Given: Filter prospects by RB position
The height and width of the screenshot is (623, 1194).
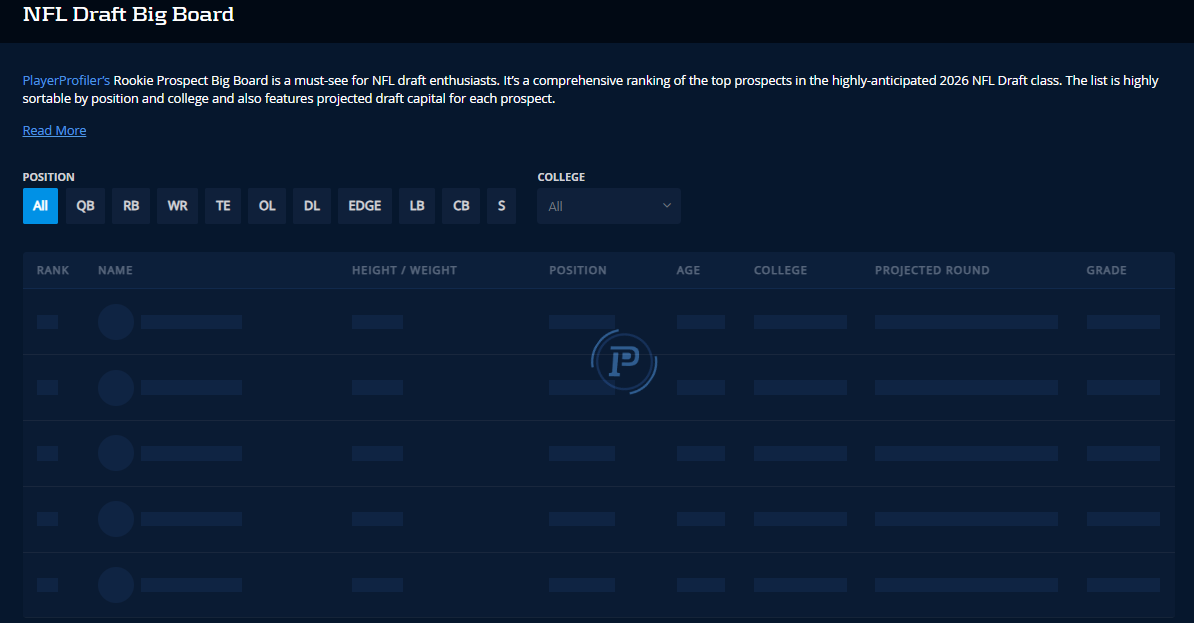Looking at the screenshot, I should [131, 206].
